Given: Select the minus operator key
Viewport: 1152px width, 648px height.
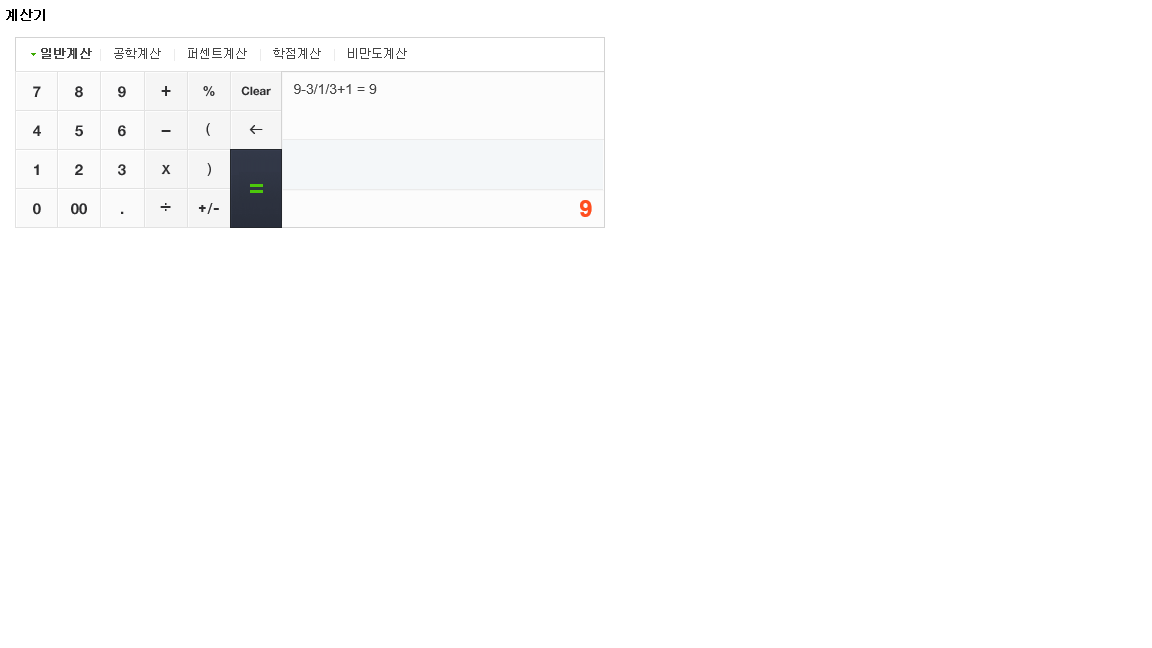Looking at the screenshot, I should [x=165, y=130].
